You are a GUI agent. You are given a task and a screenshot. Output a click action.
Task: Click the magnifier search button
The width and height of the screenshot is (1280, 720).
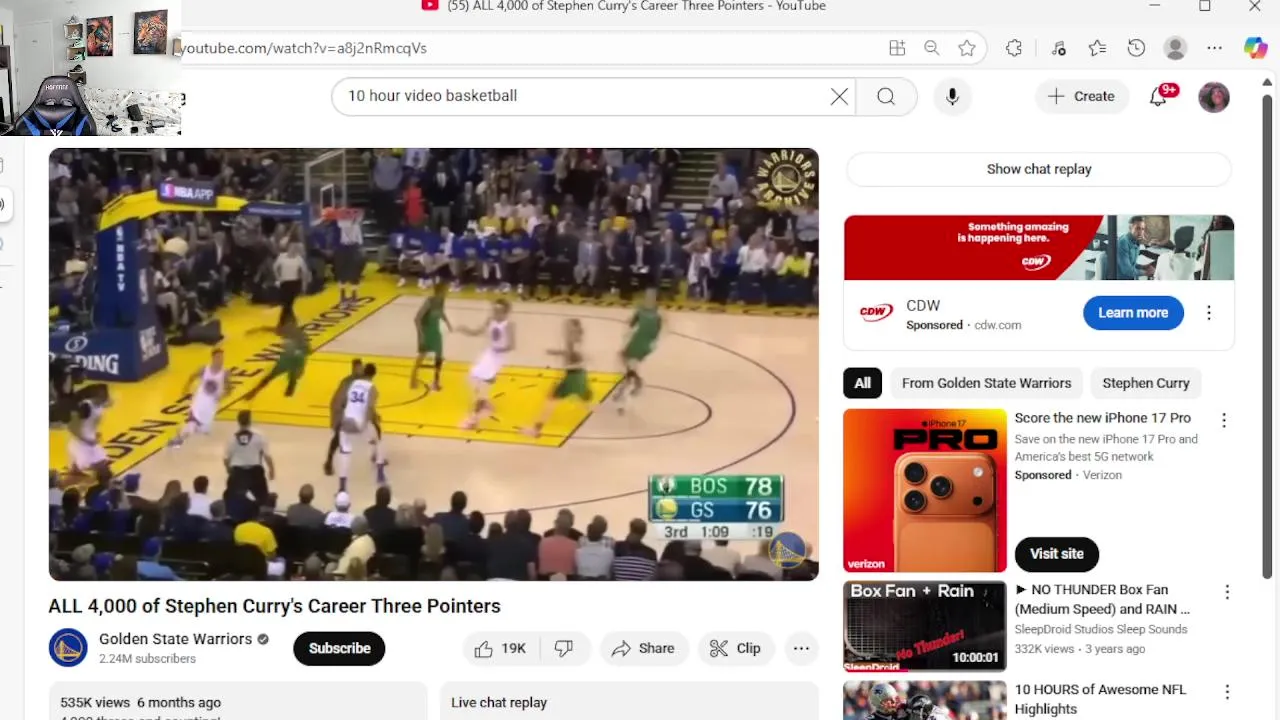pyautogui.click(x=886, y=96)
